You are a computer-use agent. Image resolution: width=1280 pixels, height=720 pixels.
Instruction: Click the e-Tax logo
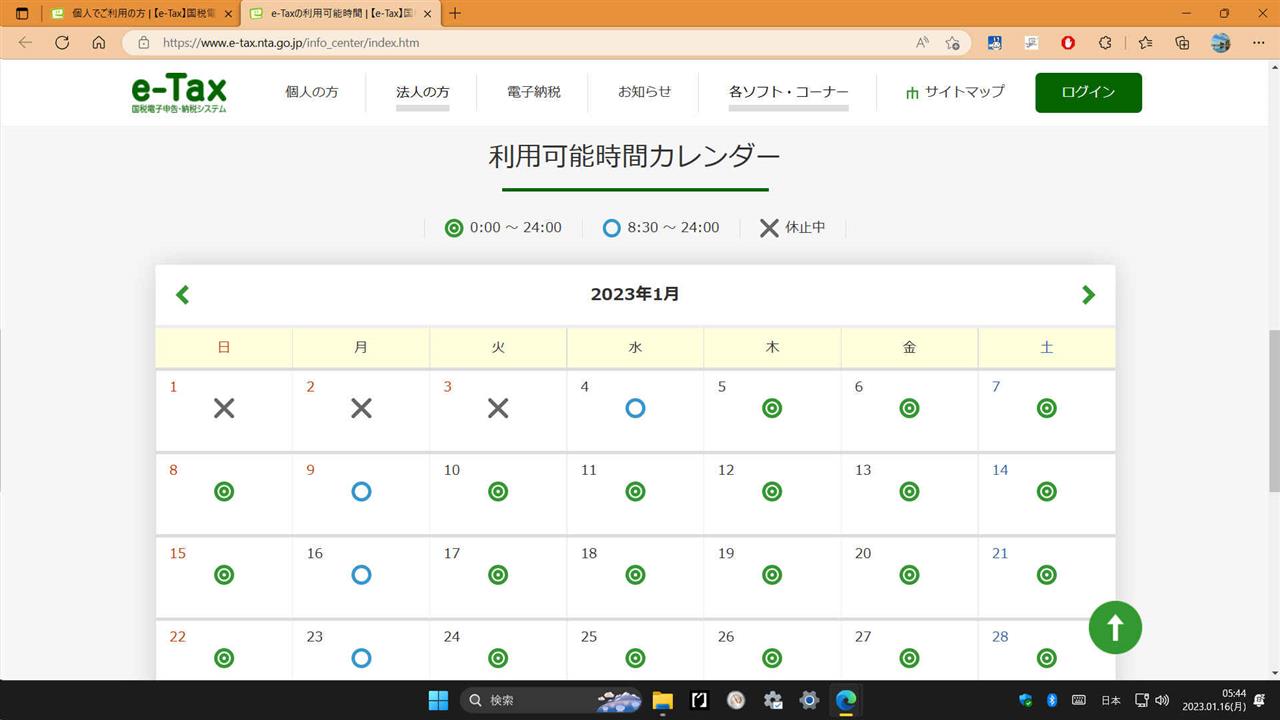[x=179, y=92]
